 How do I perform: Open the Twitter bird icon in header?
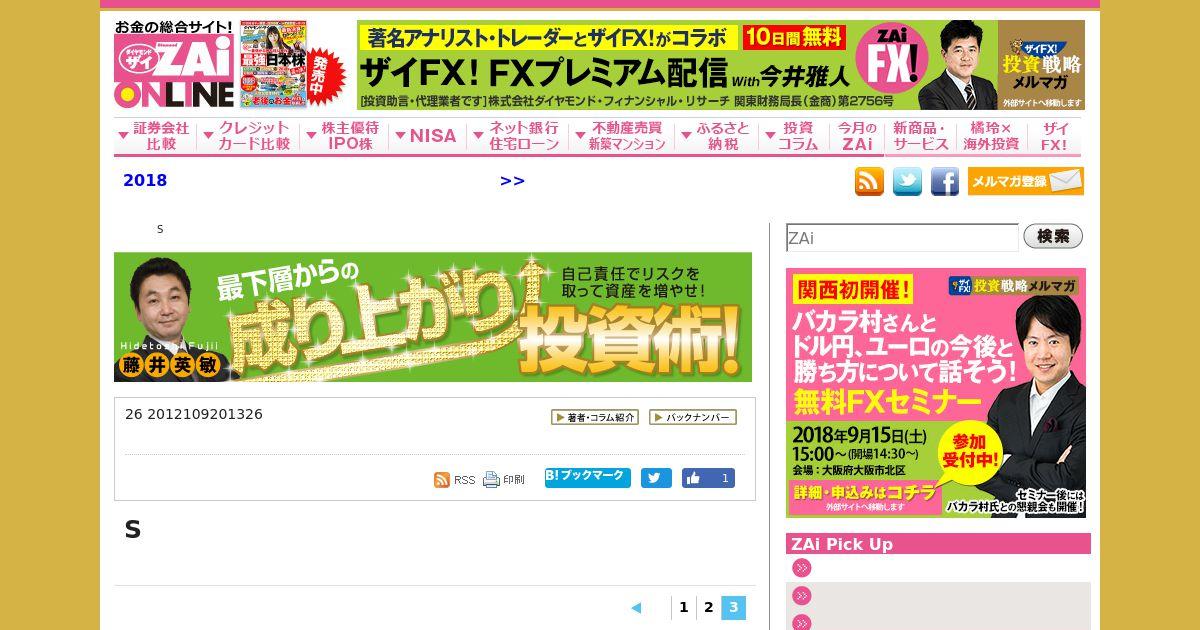907,181
